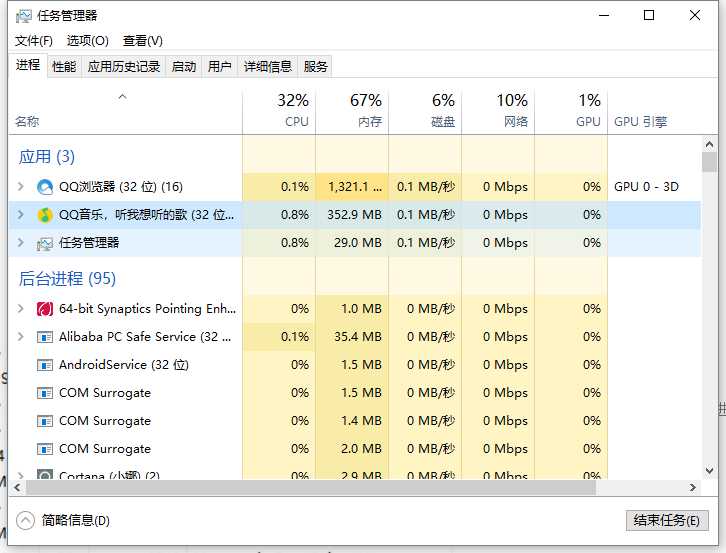
Task: Sort by the 网络 column header
Action: pos(498,111)
